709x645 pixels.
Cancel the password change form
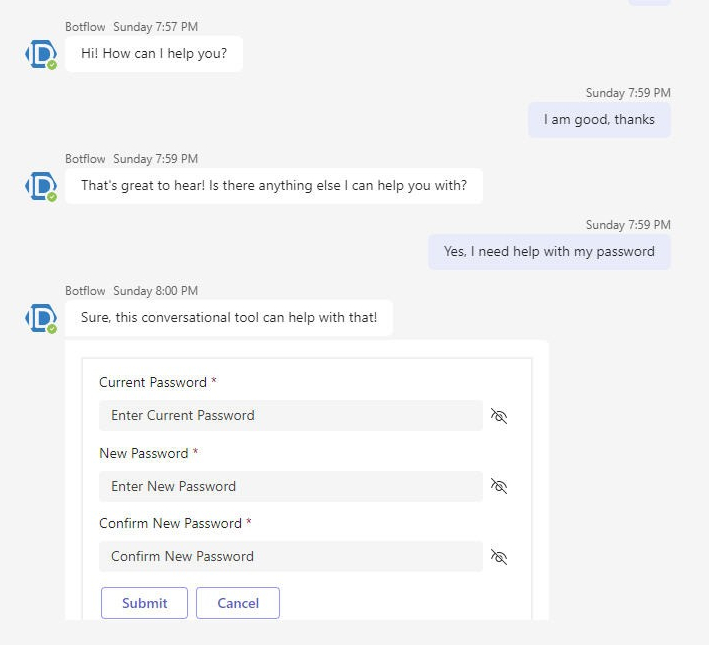coord(238,603)
